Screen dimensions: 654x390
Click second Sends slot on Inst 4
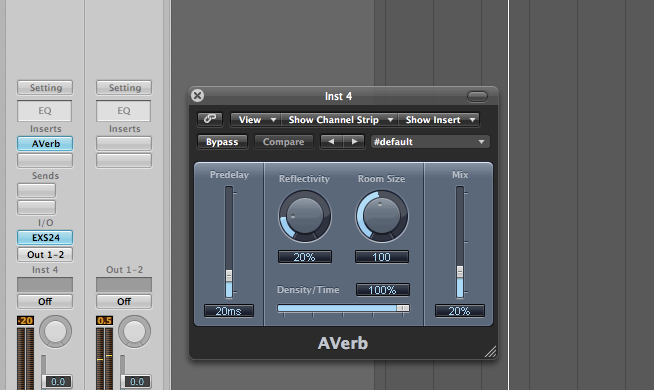[36, 207]
